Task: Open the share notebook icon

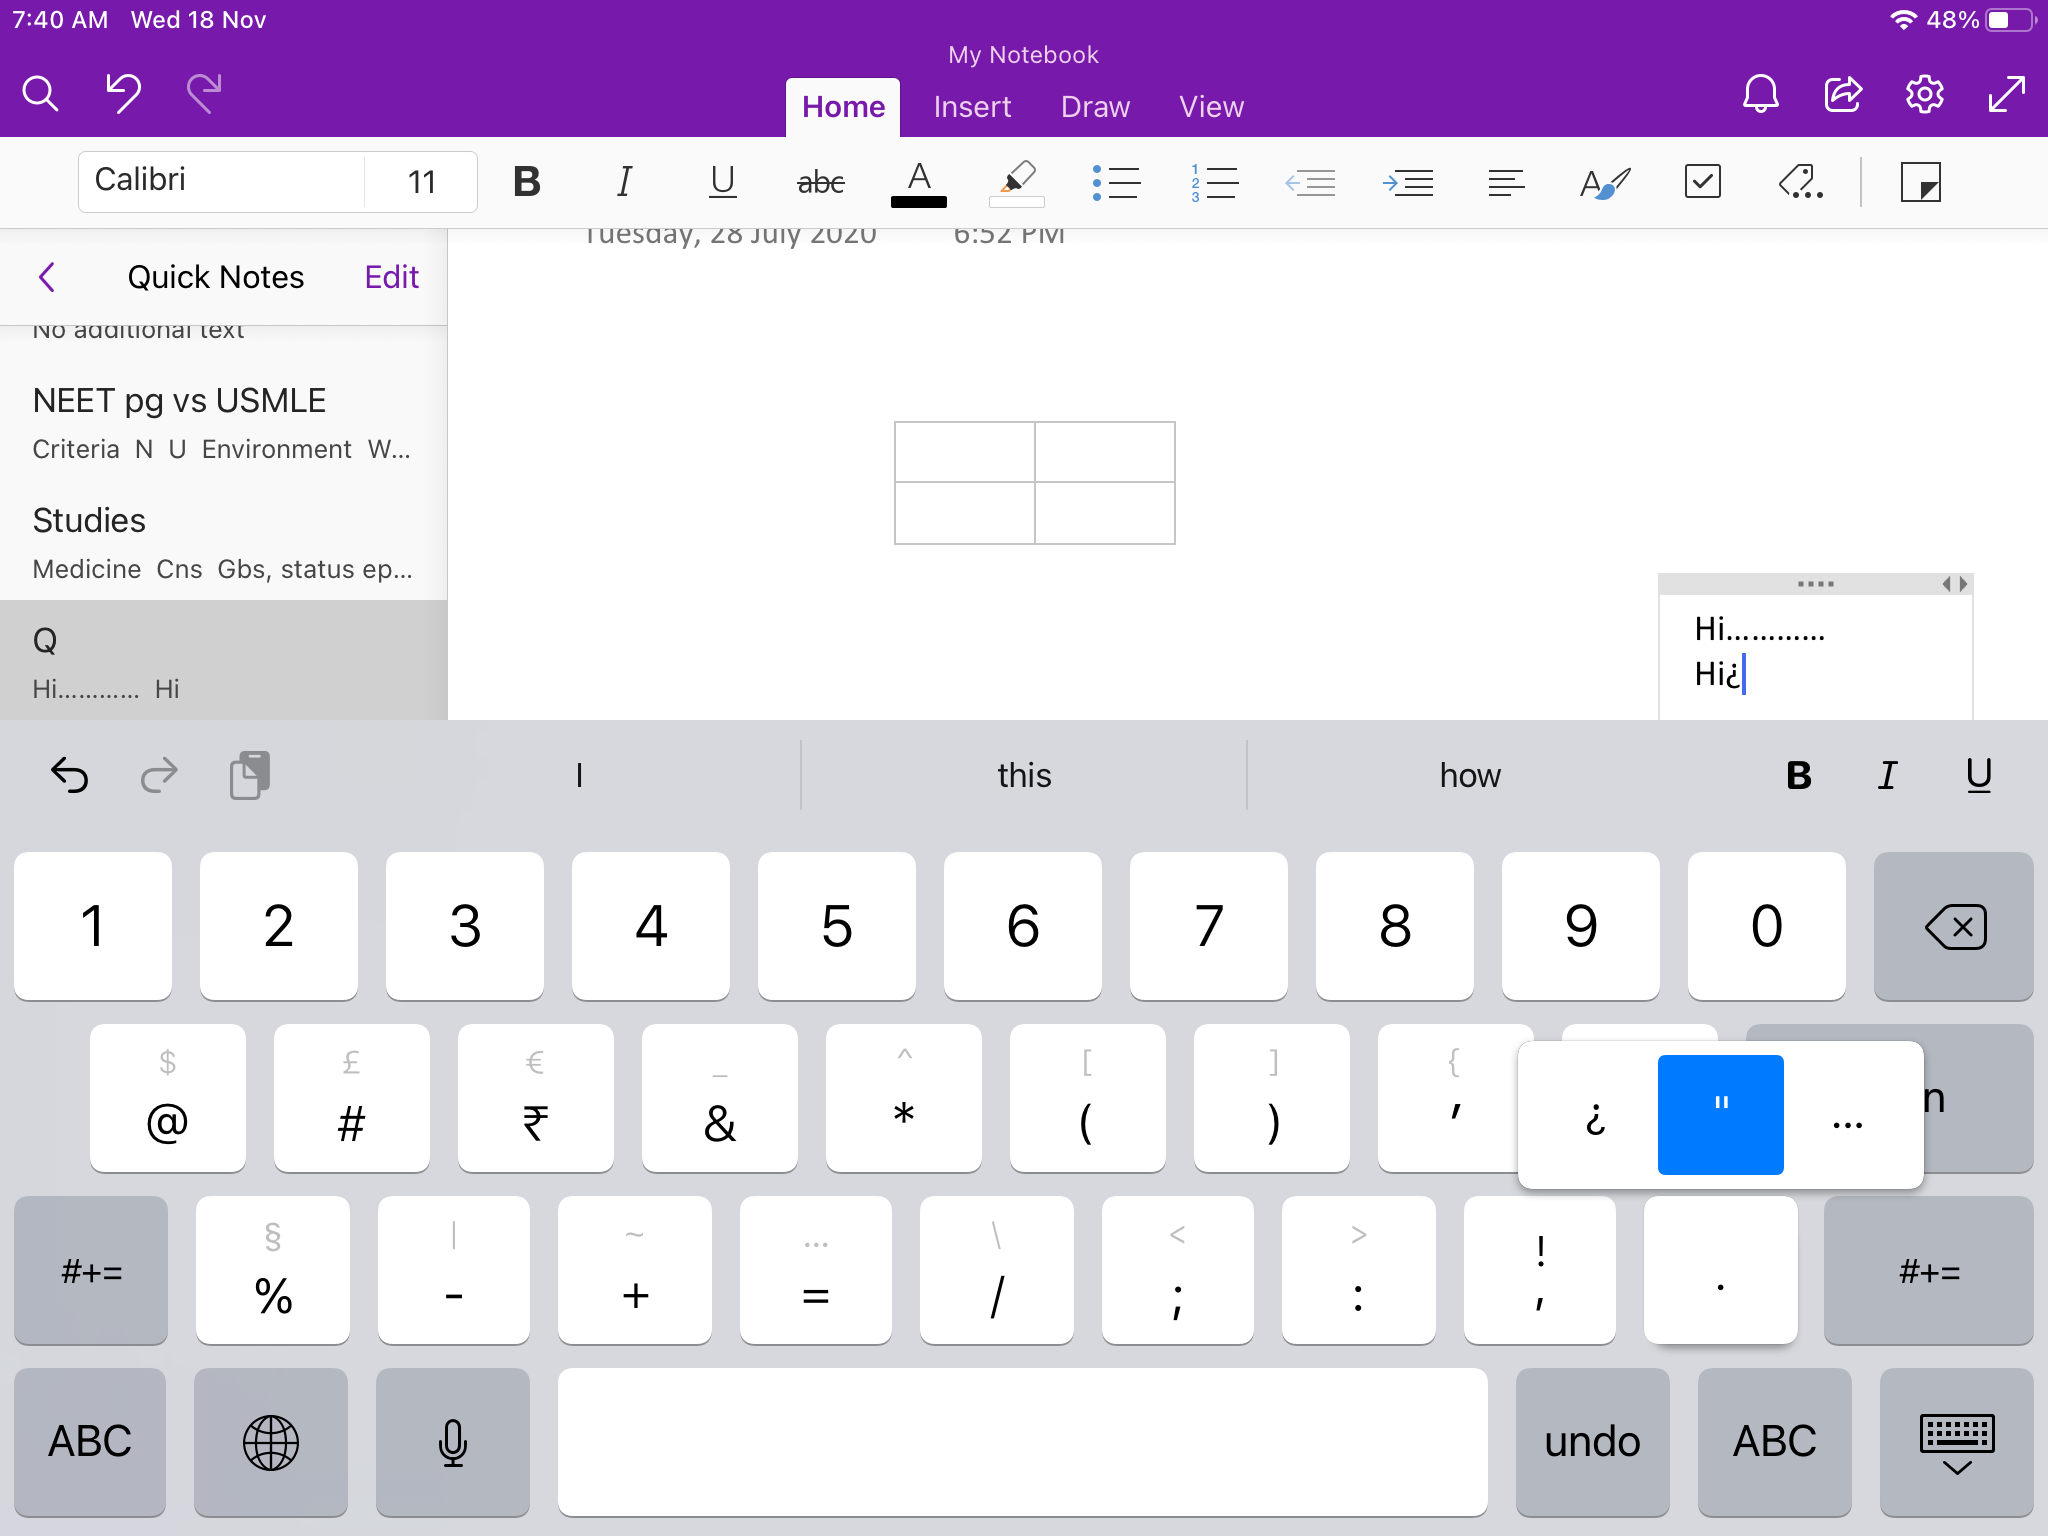Action: click(1842, 94)
